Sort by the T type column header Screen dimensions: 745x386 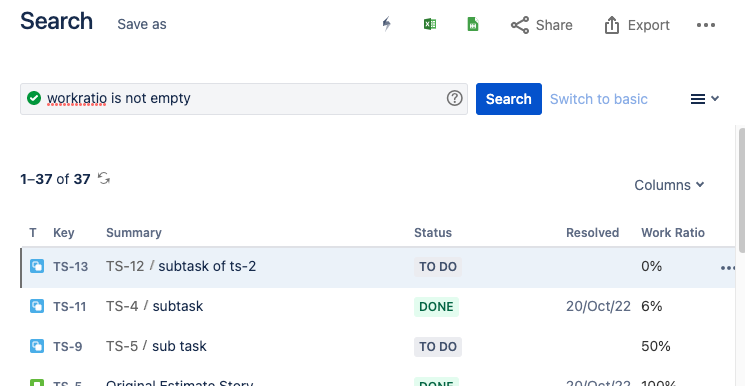33,232
